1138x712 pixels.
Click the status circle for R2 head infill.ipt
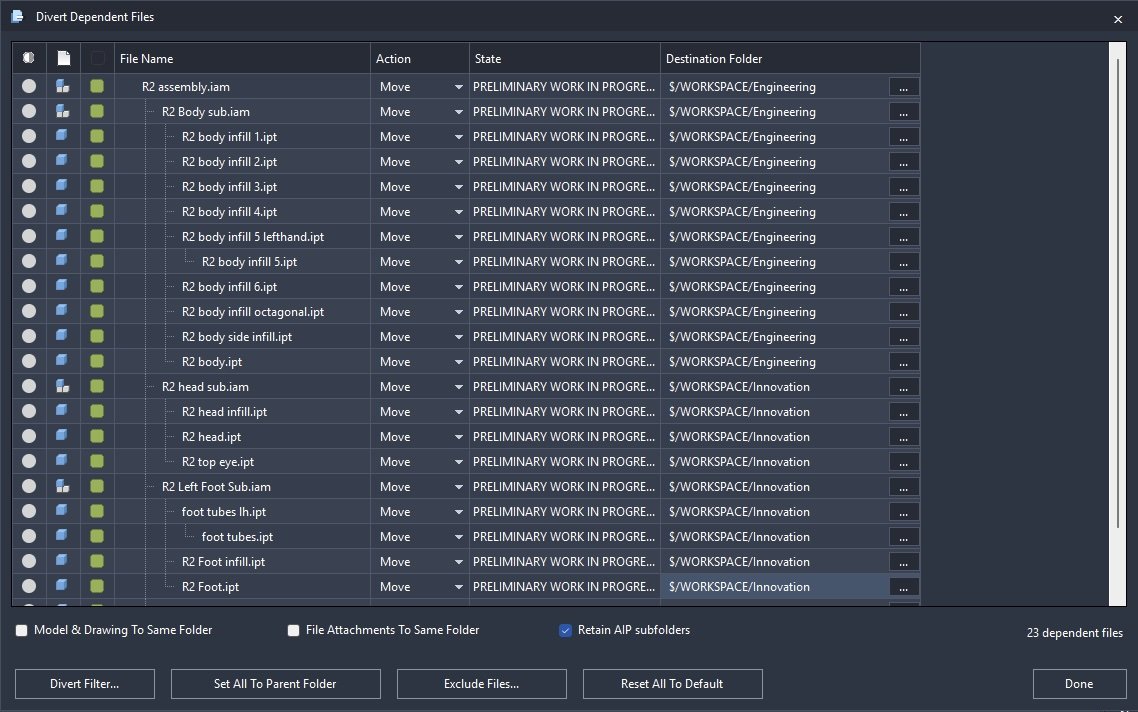click(29, 412)
